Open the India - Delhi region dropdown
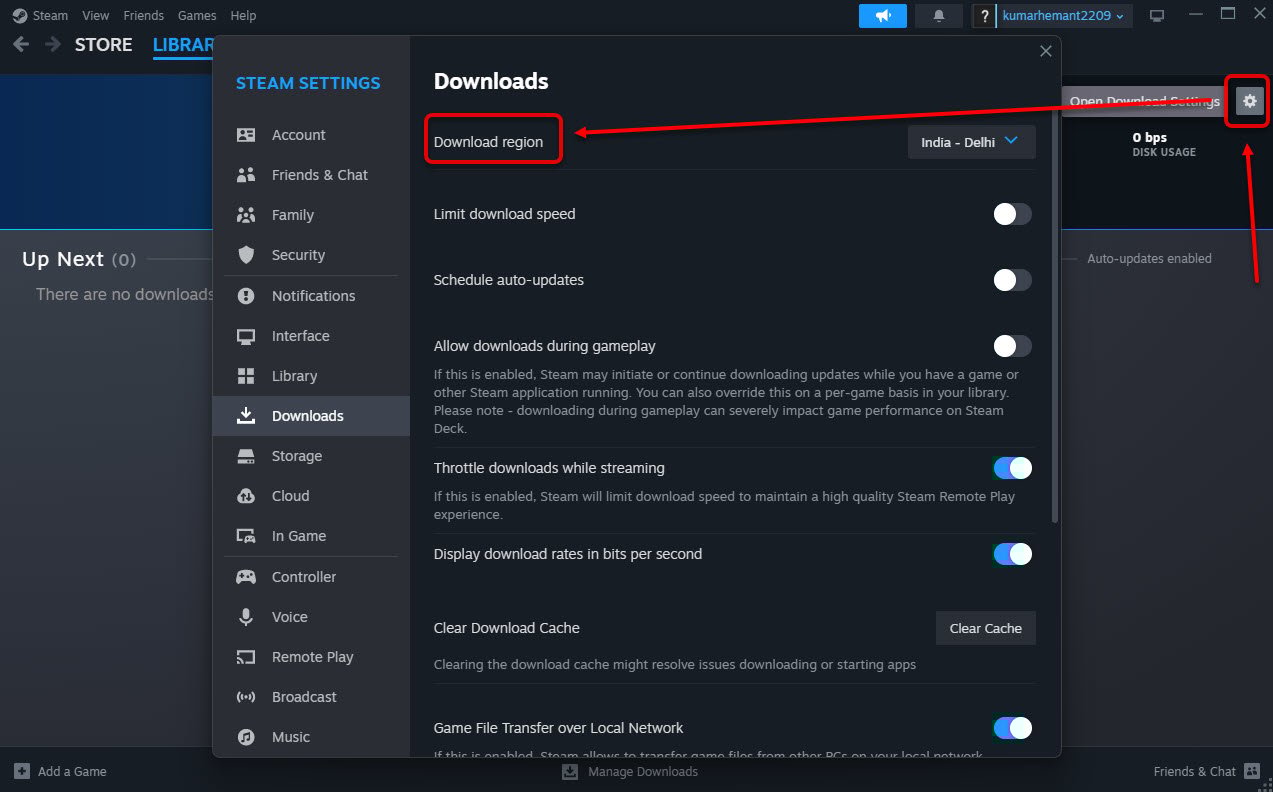This screenshot has height=792, width=1273. pos(970,141)
